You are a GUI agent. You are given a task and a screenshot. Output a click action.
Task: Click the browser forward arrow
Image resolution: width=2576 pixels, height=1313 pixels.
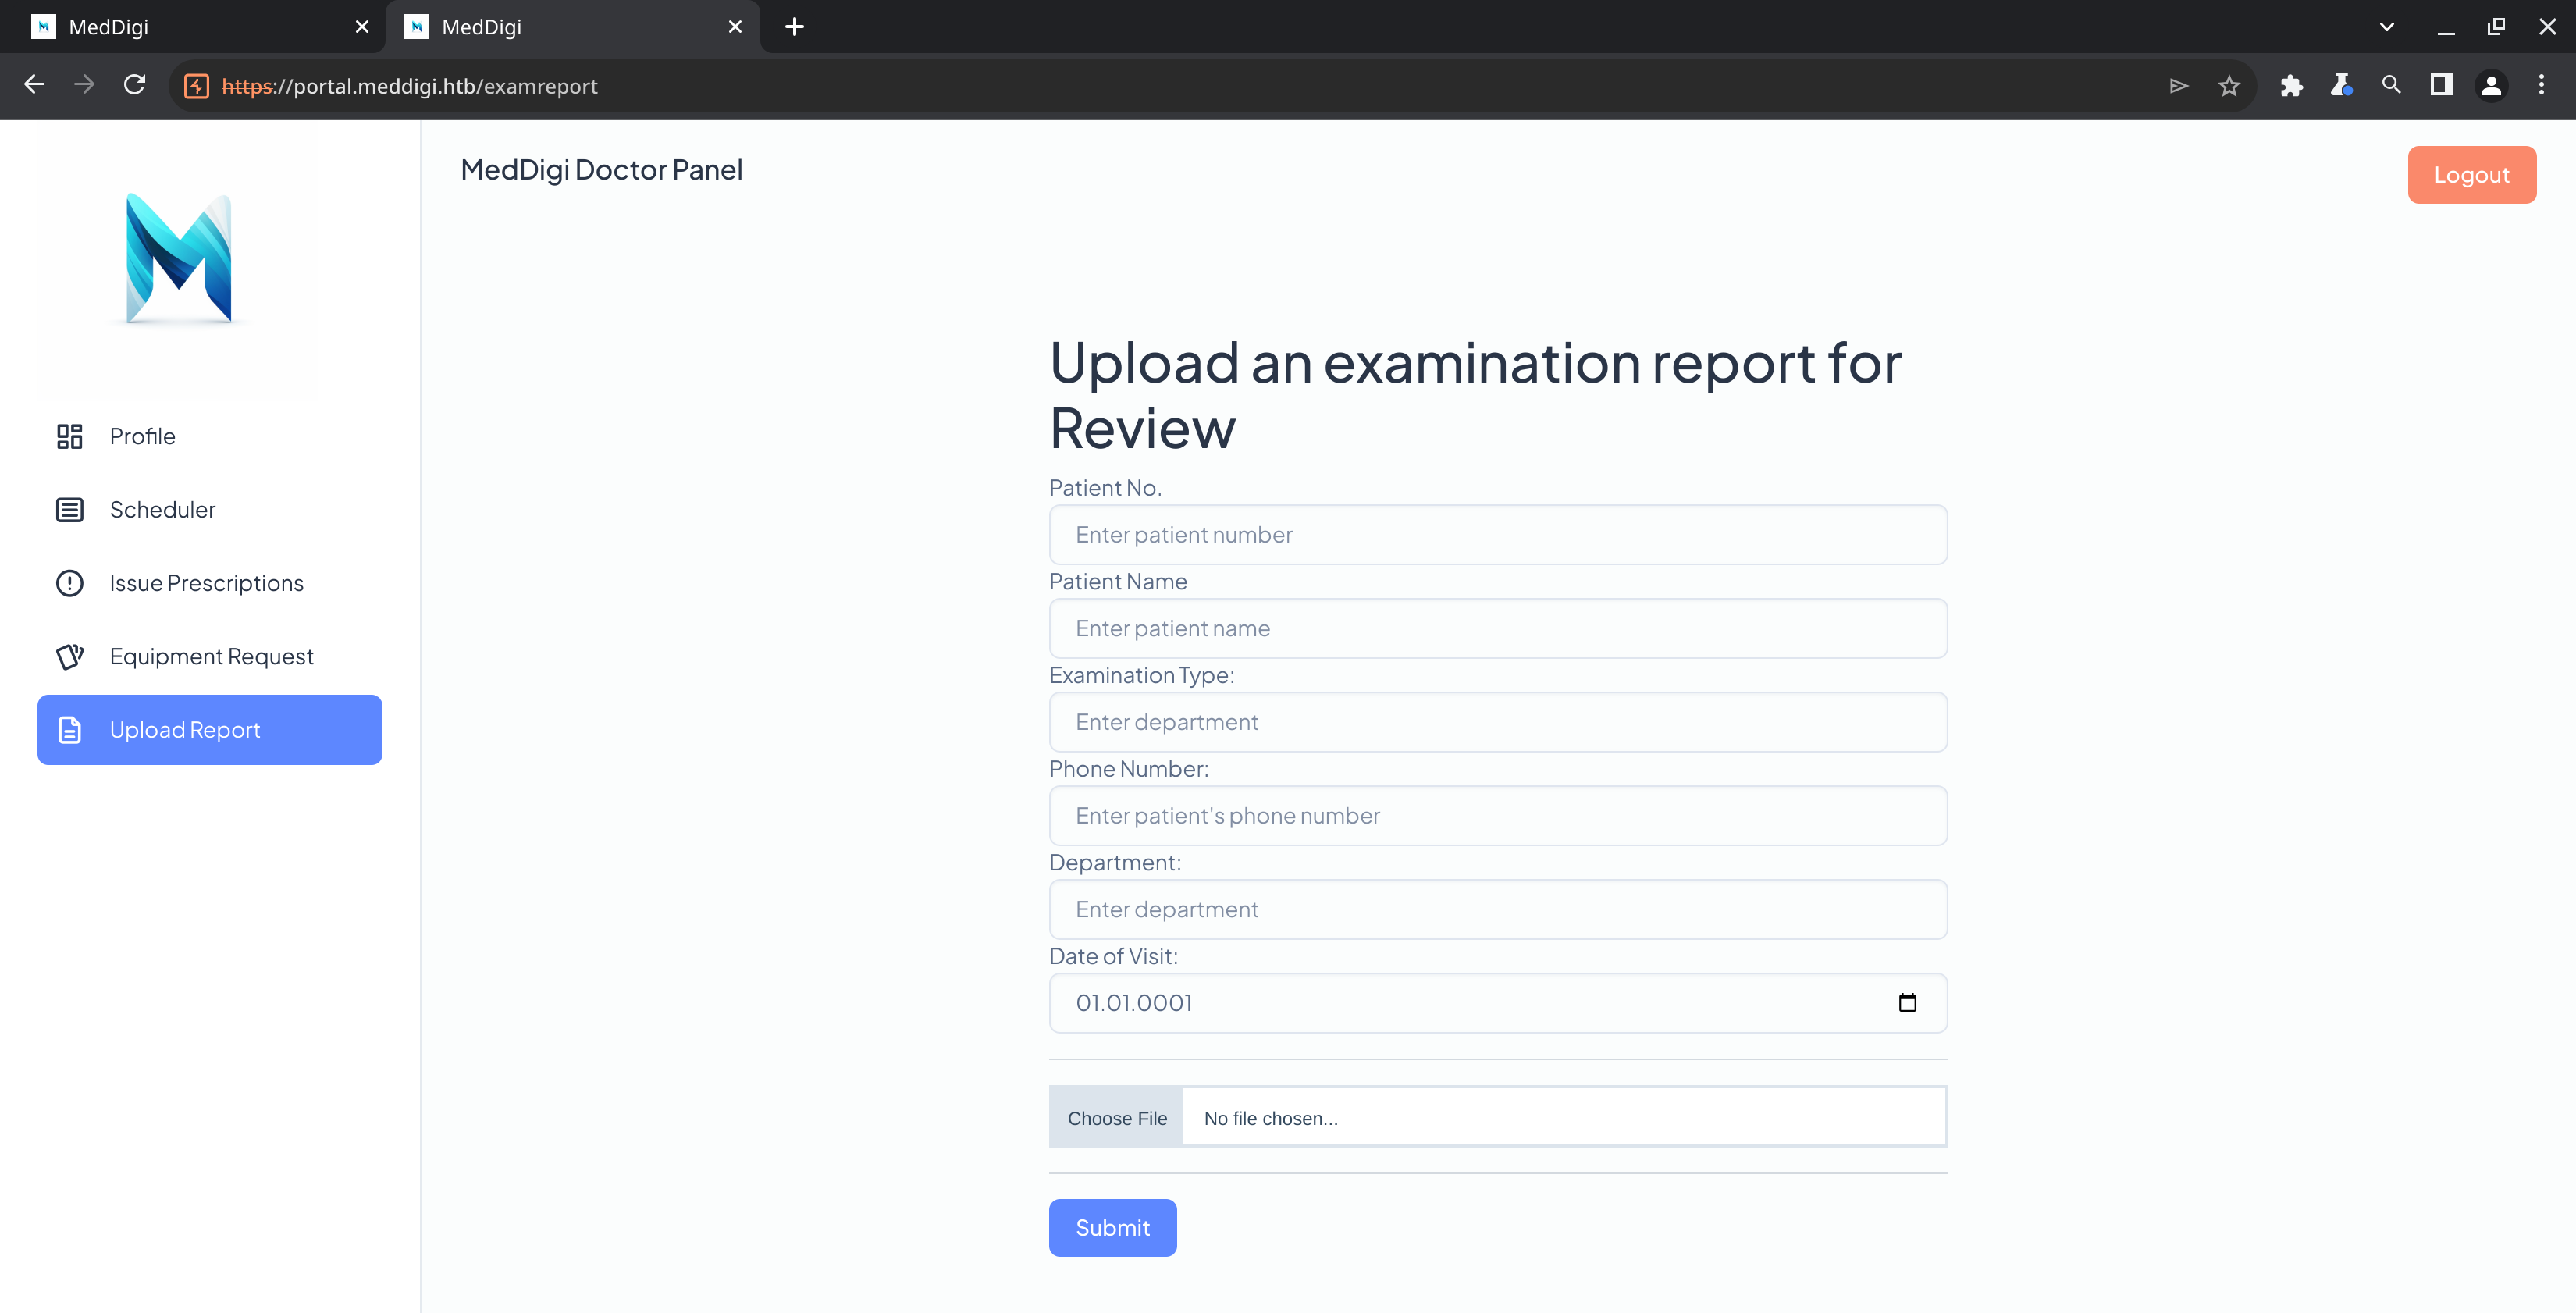click(x=84, y=85)
